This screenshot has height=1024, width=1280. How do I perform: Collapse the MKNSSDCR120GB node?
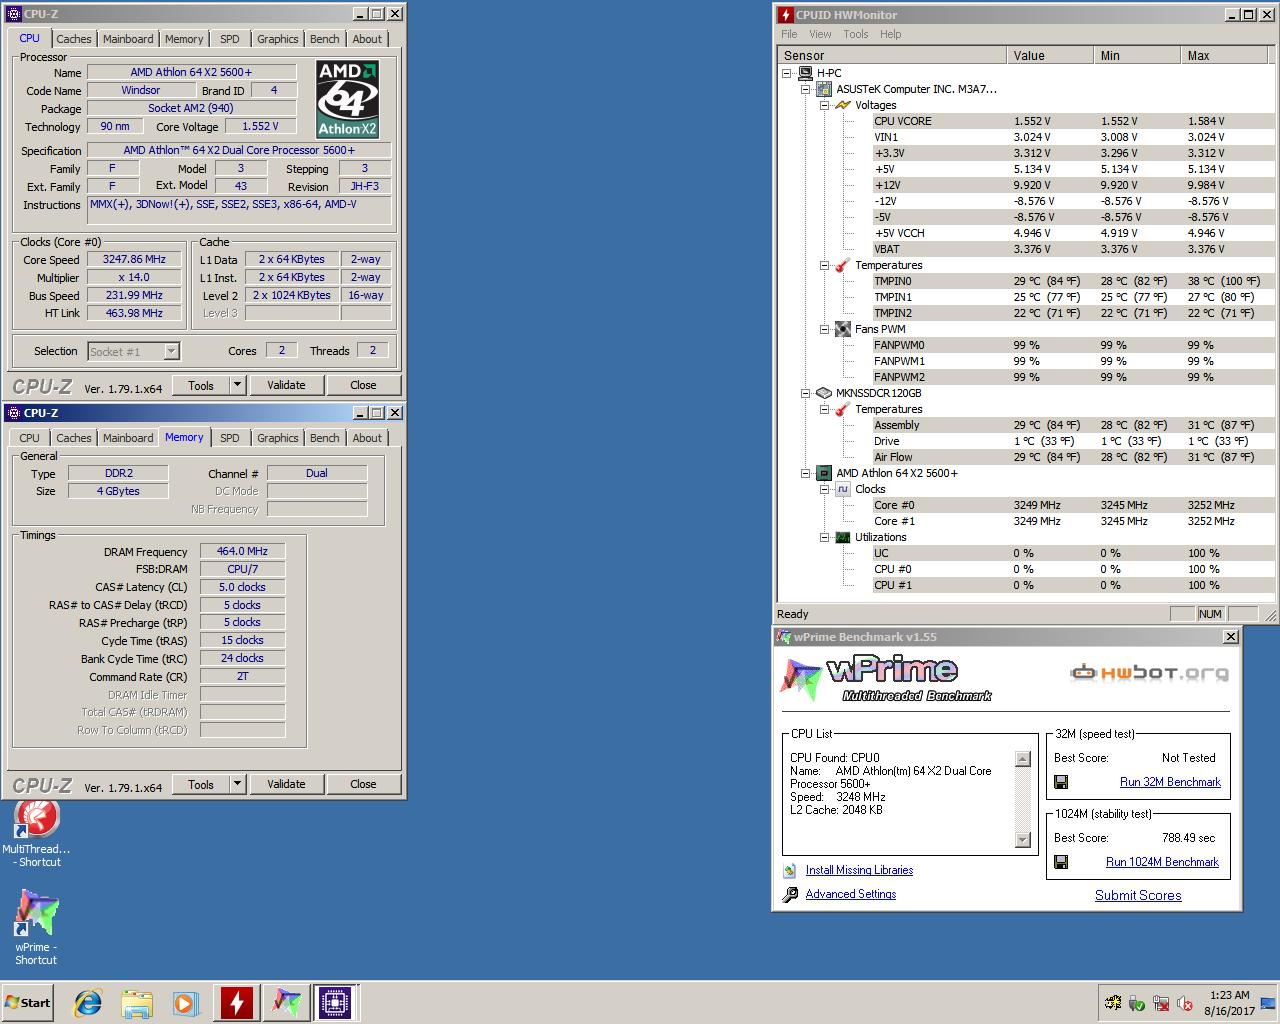806,393
